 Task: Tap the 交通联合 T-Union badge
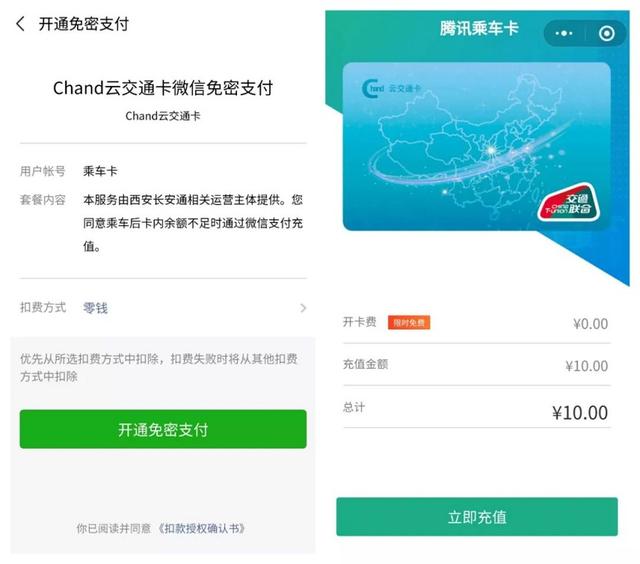tap(568, 203)
